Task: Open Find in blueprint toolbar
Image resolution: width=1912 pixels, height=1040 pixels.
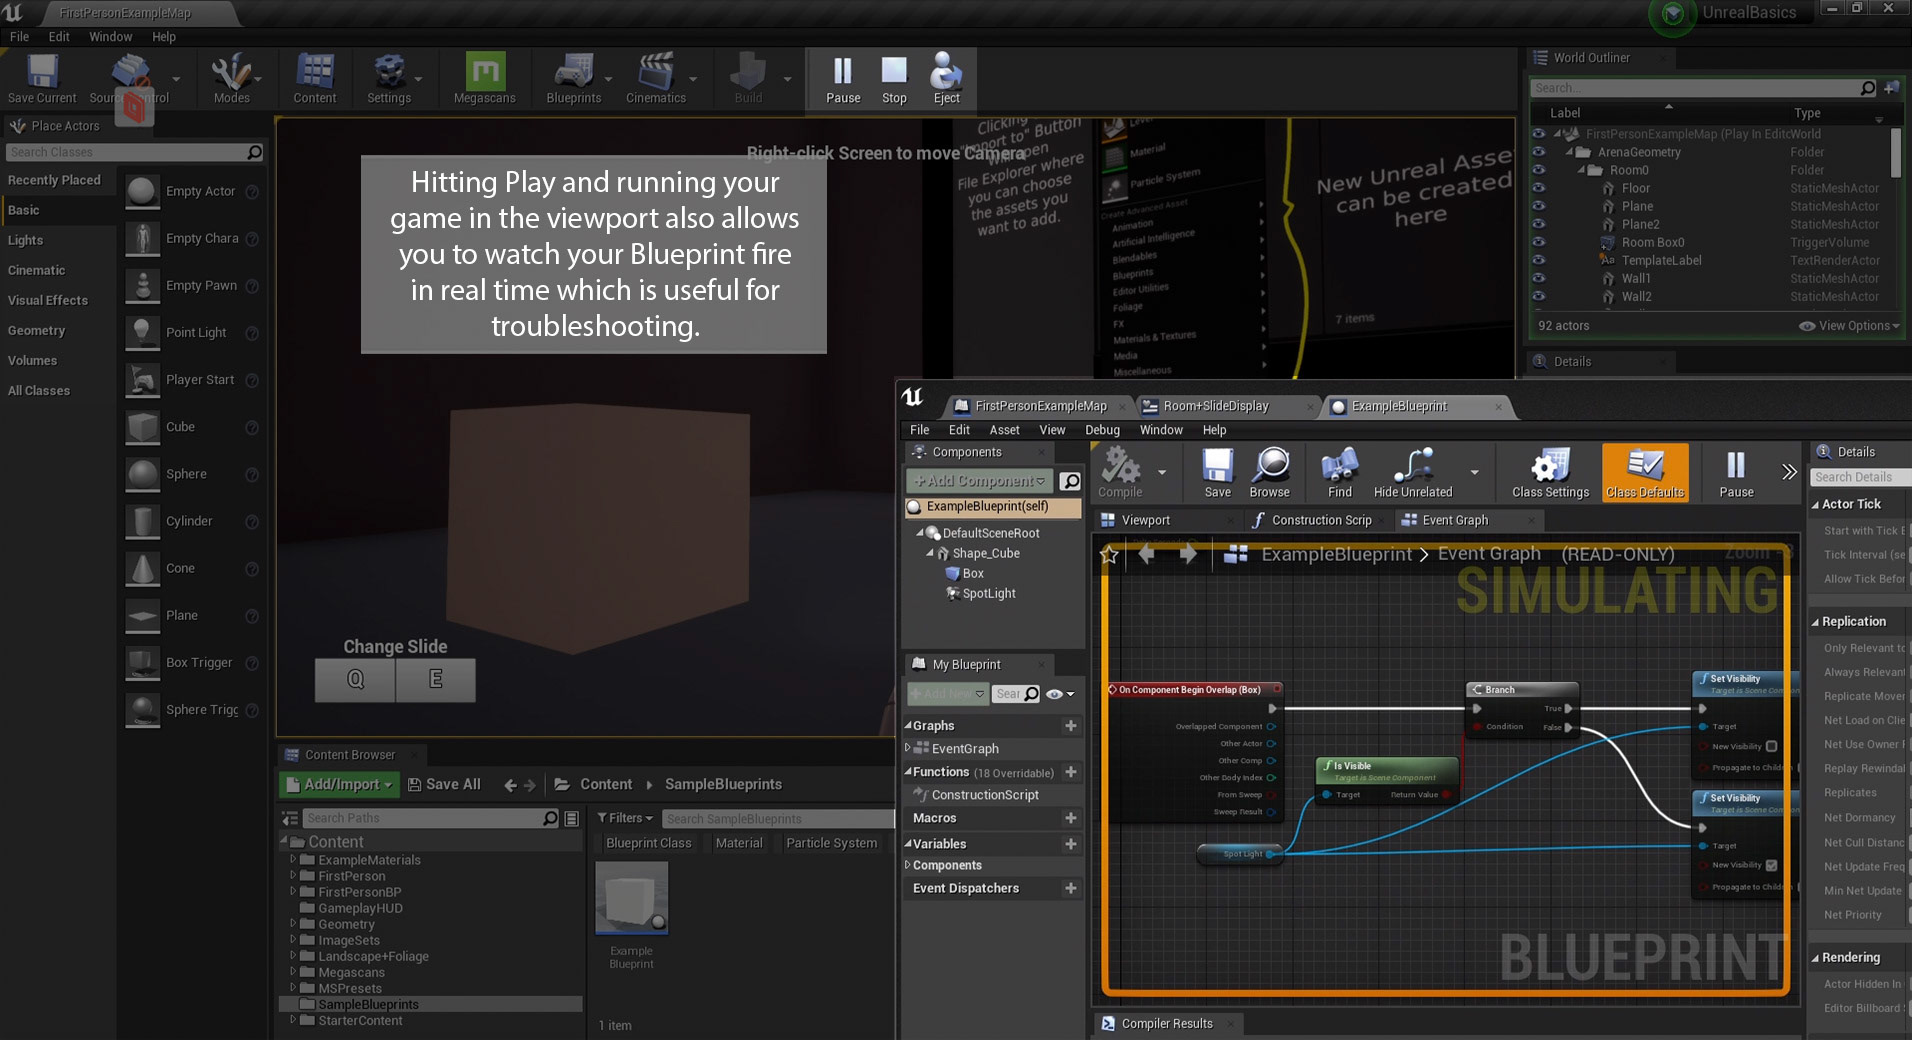Action: (1340, 472)
